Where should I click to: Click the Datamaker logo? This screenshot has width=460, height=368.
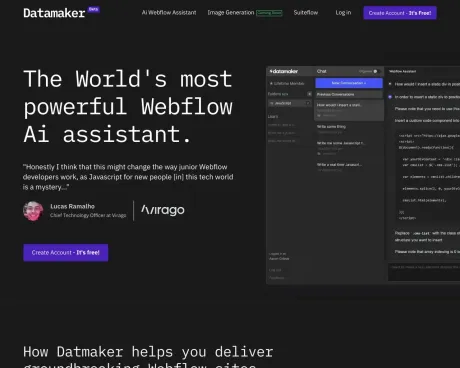[54, 13]
